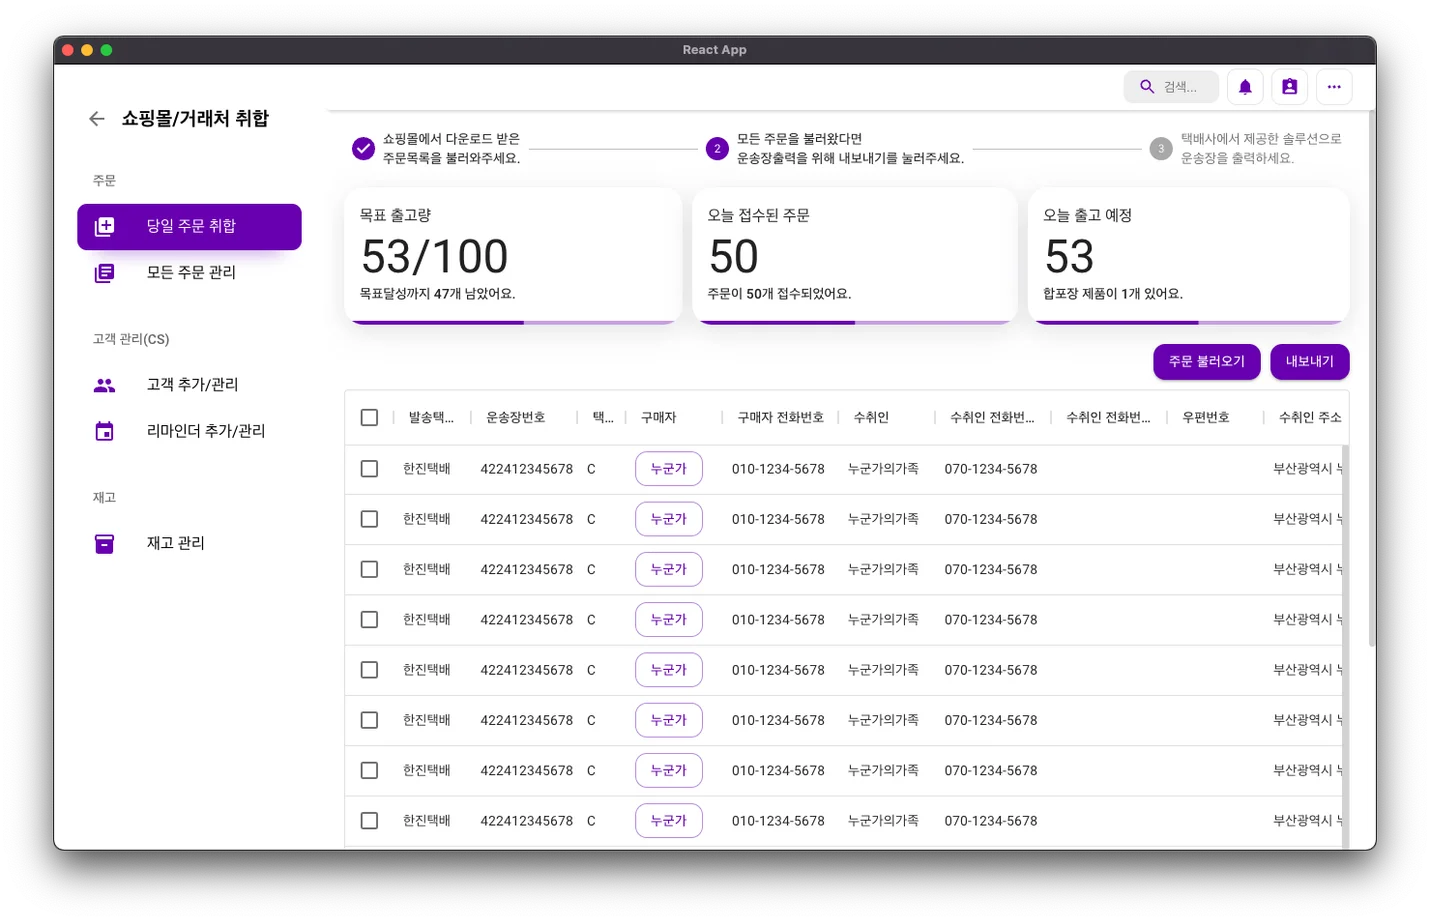Check the second table row's checkbox
Image resolution: width=1430 pixels, height=921 pixels.
[369, 519]
